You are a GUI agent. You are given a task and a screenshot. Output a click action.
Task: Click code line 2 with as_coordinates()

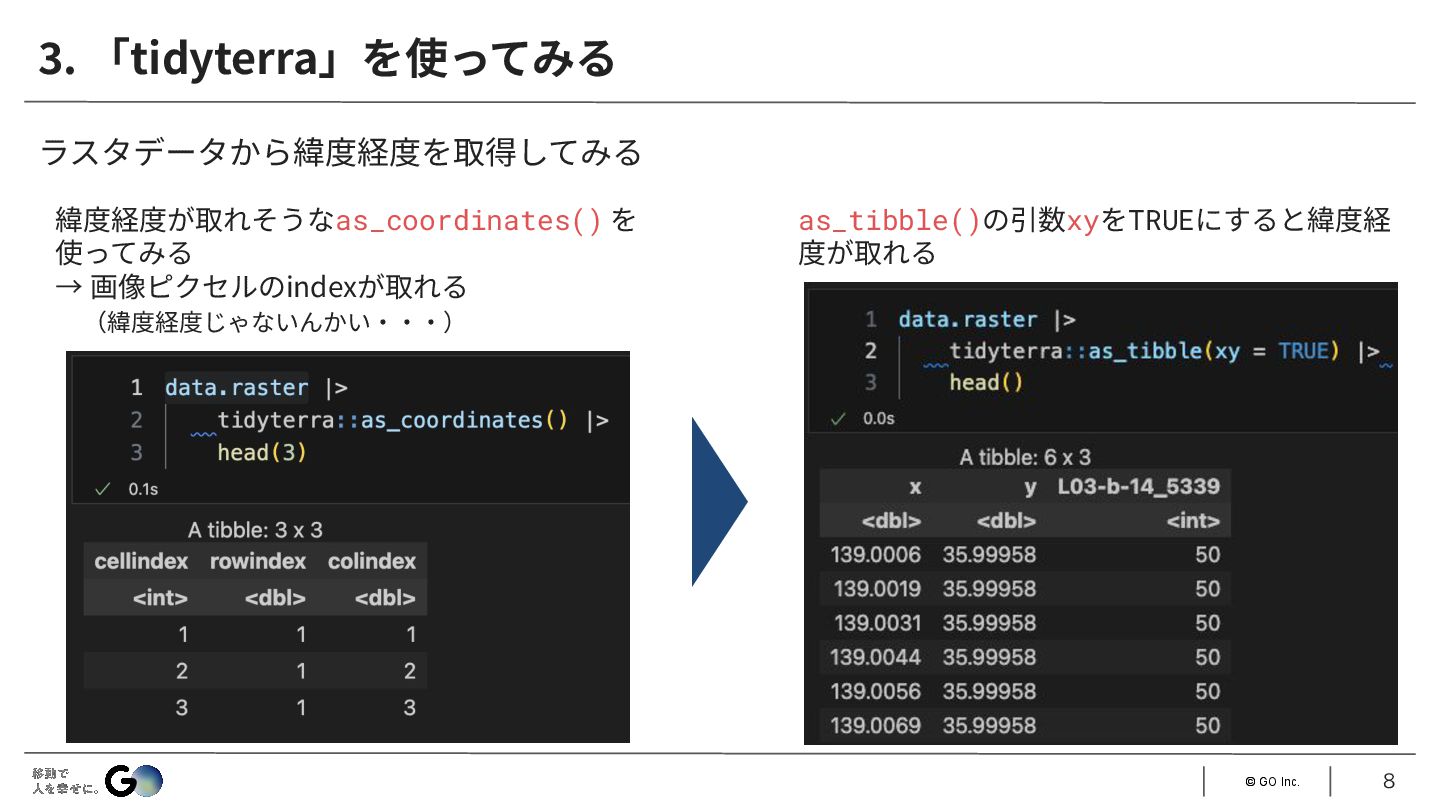click(413, 420)
